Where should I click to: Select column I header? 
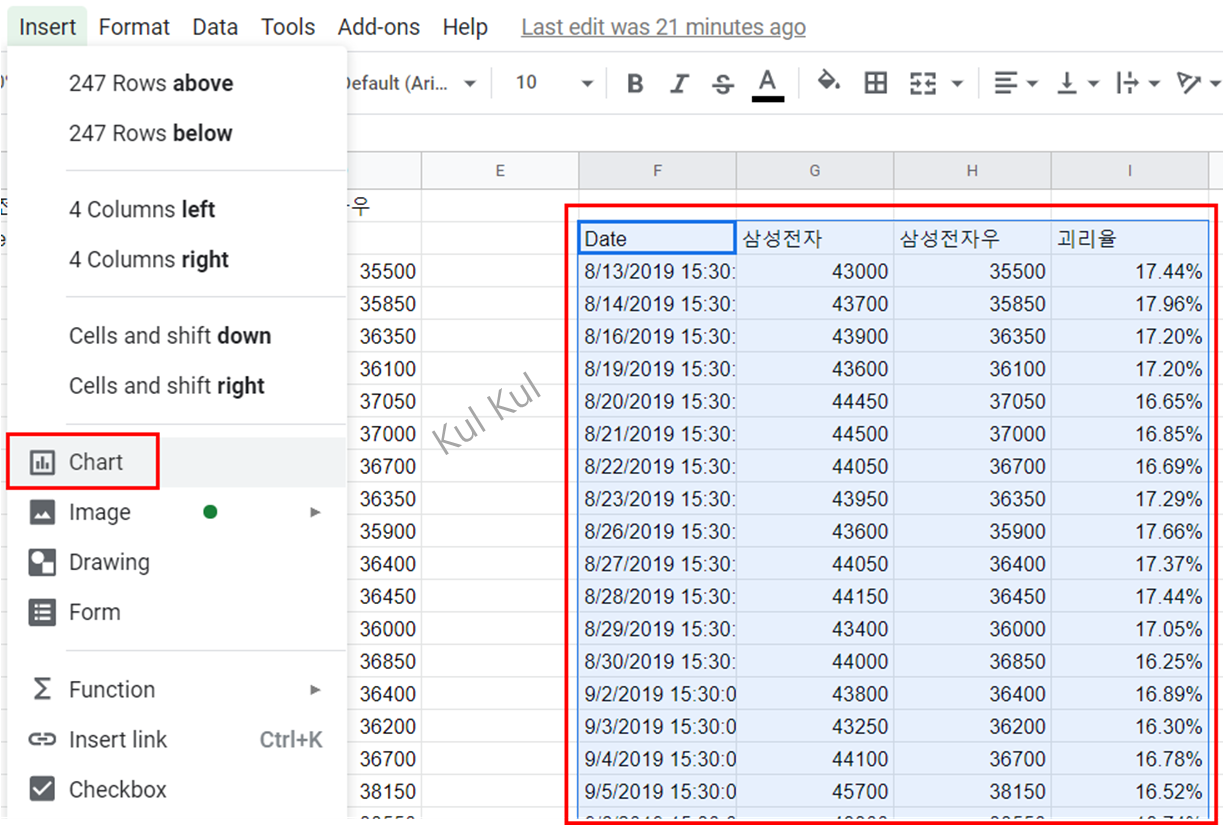tap(1130, 171)
